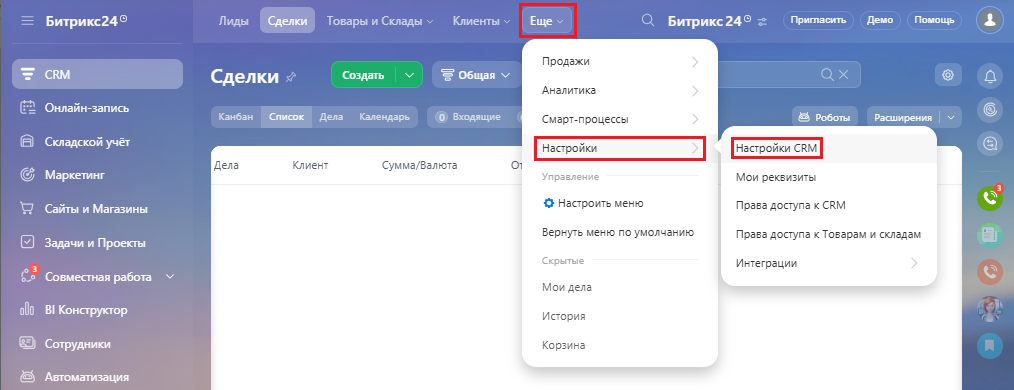The height and width of the screenshot is (390, 1014).
Task: Click the green phone icon with badge
Action: 989,198
